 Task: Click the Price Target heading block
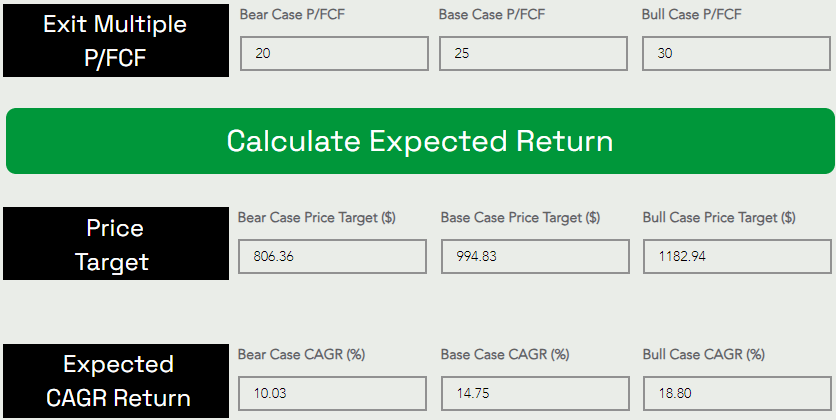coord(116,244)
